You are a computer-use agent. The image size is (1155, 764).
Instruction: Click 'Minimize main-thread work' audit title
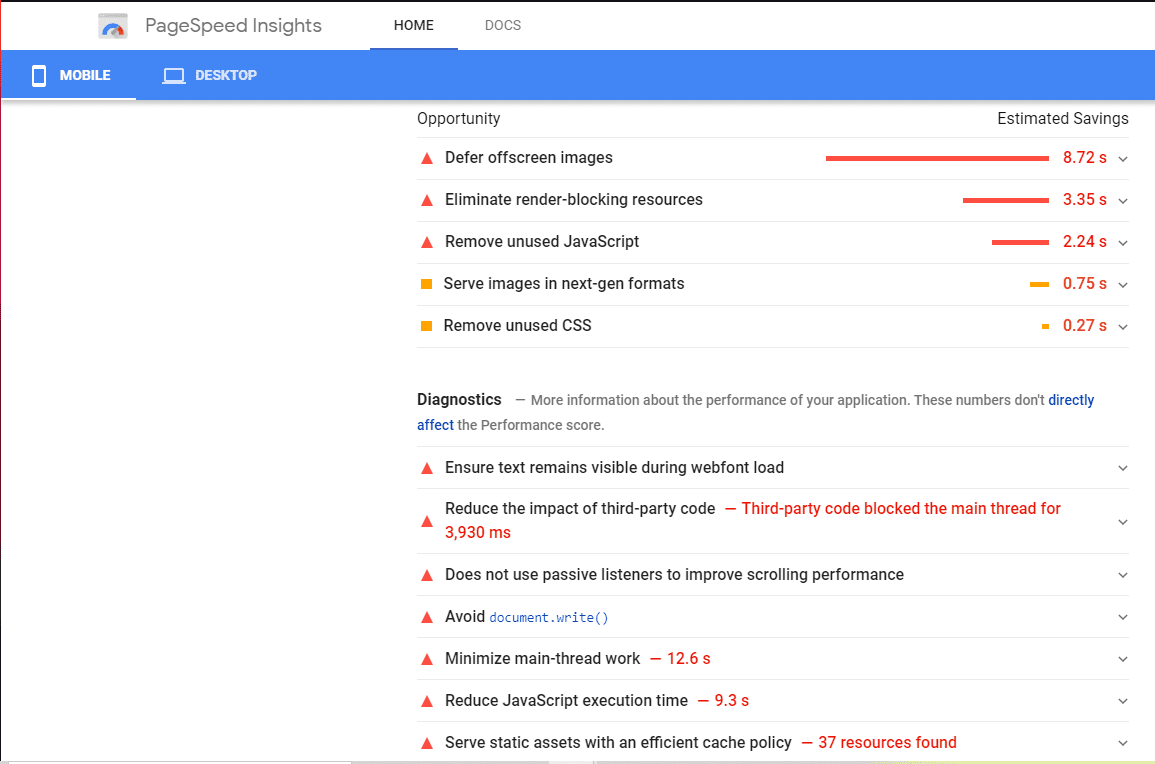[542, 659]
